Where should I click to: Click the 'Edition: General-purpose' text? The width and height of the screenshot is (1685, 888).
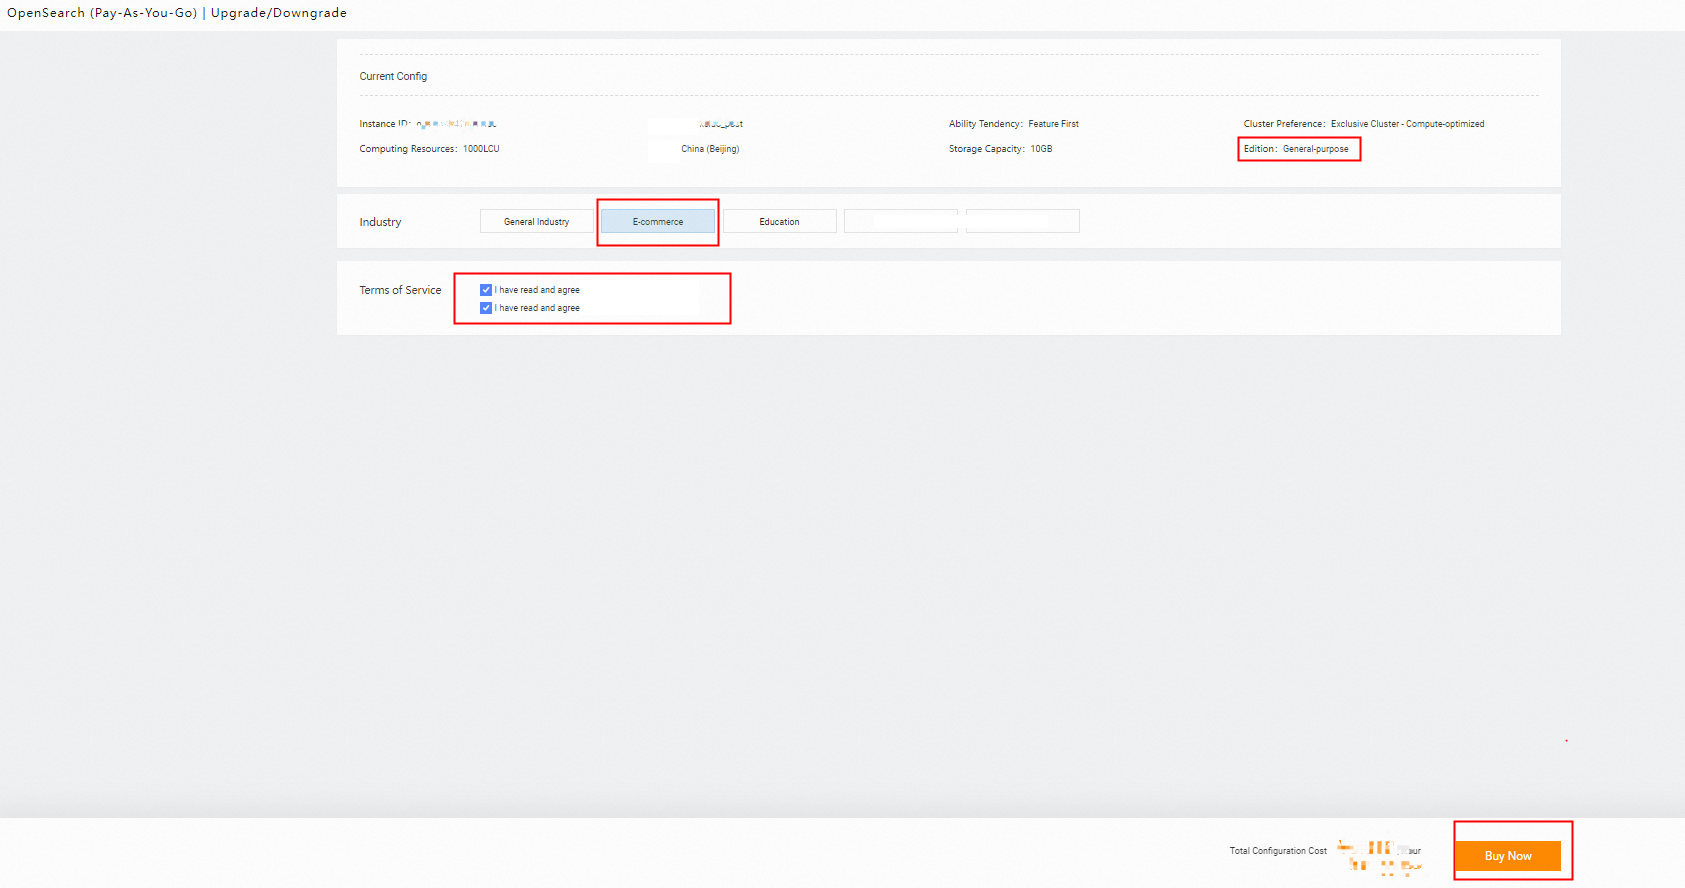click(x=1296, y=149)
